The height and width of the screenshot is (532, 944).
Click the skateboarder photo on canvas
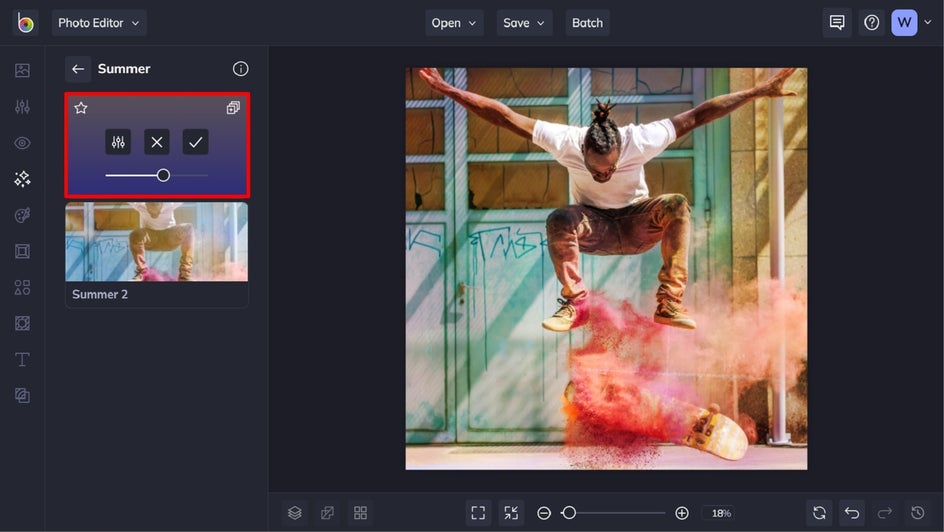click(606, 268)
